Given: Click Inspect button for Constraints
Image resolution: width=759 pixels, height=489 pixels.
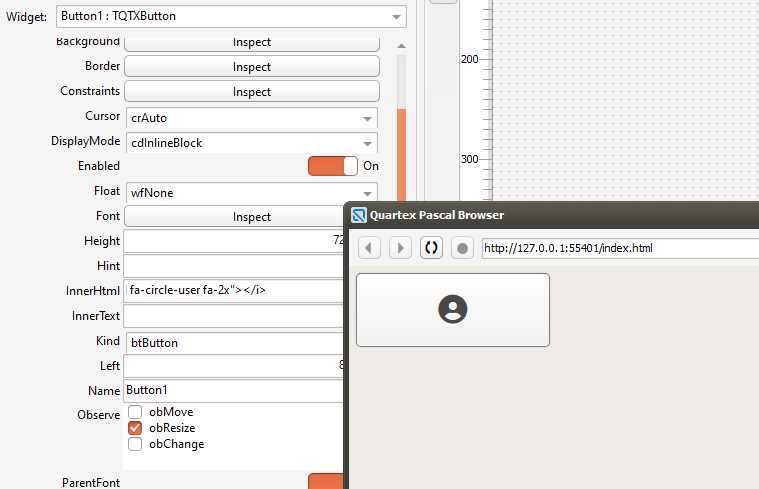Looking at the screenshot, I should [x=251, y=92].
